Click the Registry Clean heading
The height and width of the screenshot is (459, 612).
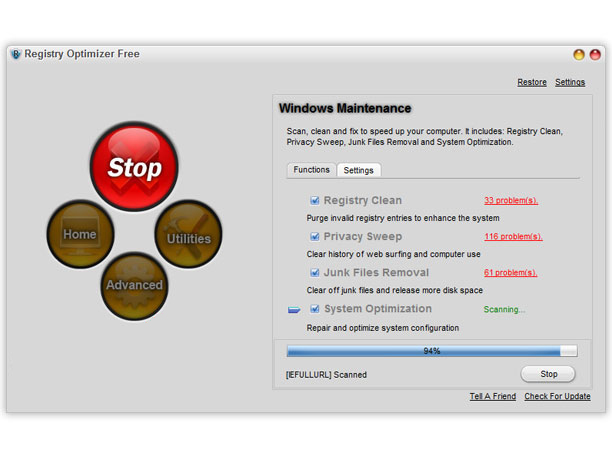pos(363,200)
